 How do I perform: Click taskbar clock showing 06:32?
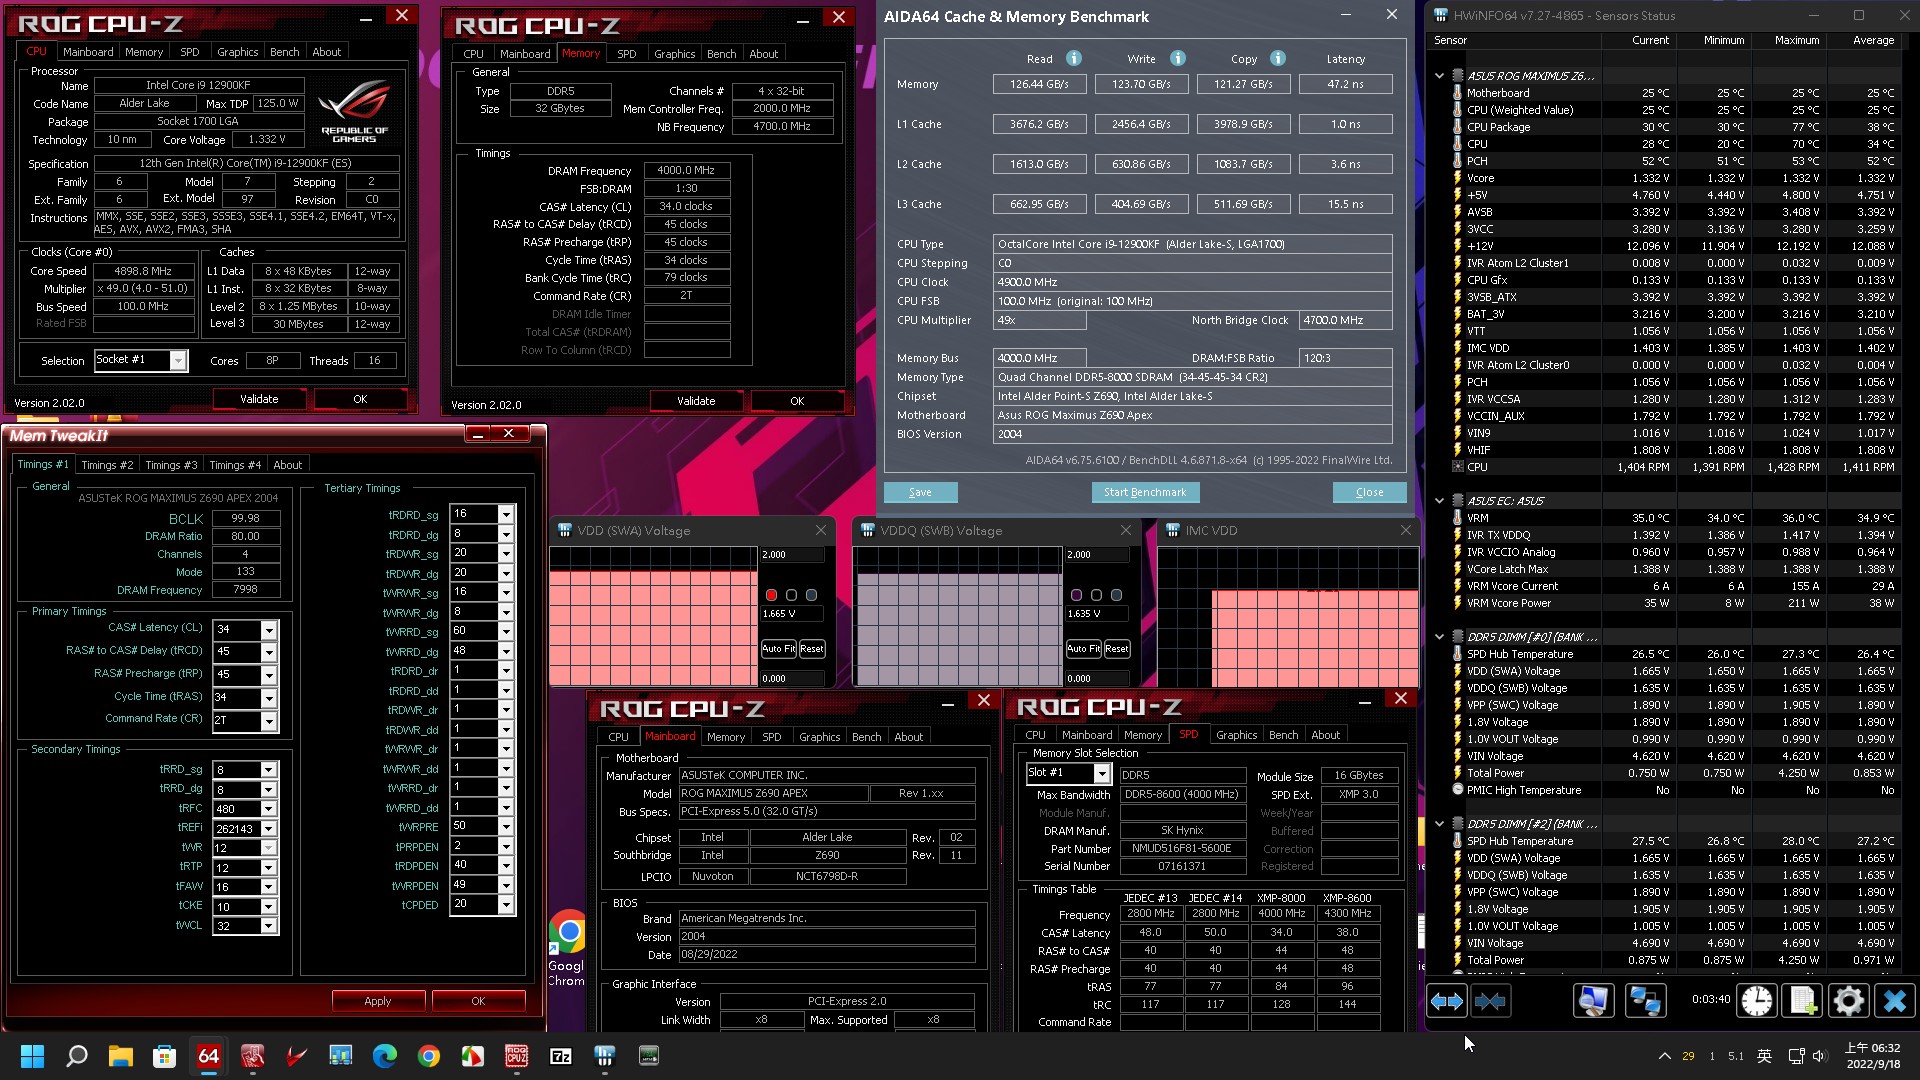point(1872,1056)
